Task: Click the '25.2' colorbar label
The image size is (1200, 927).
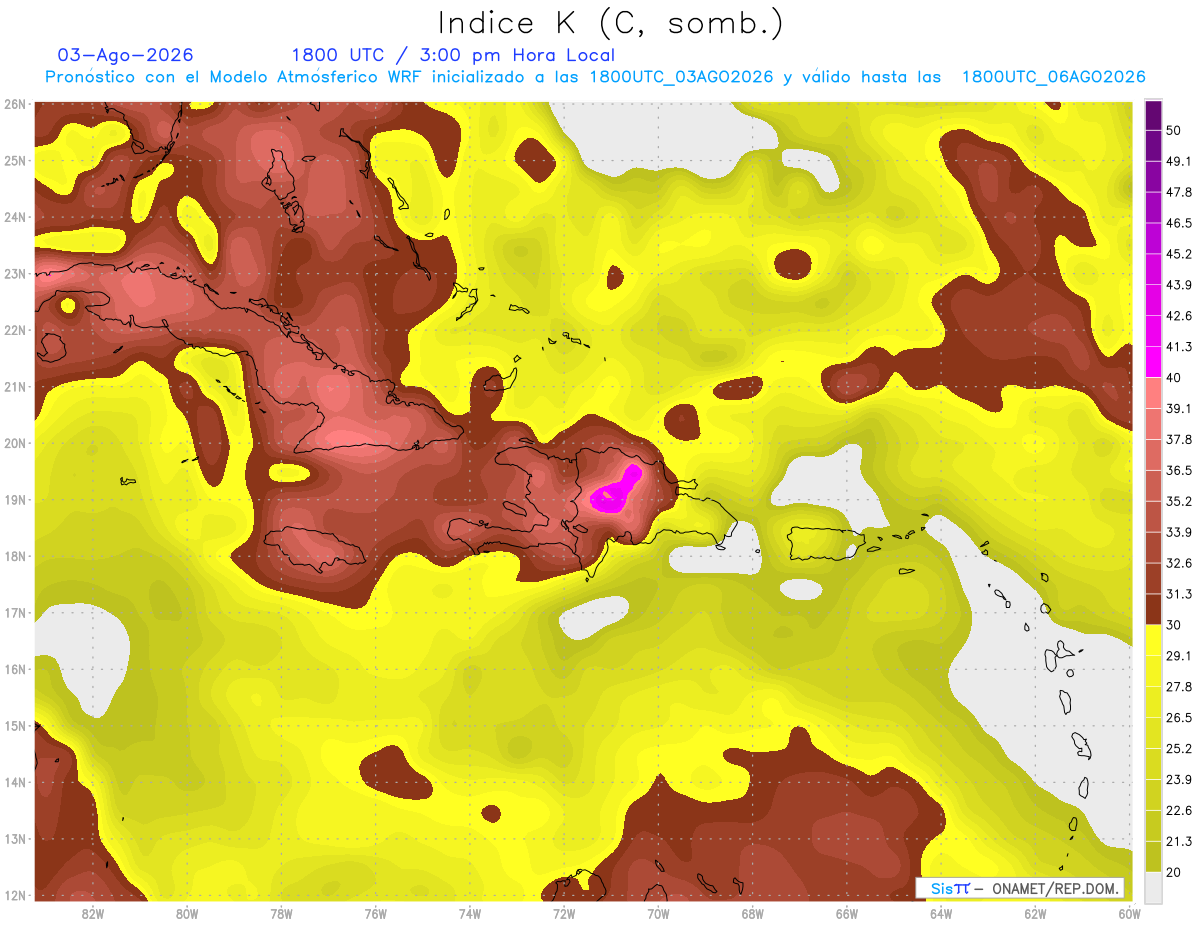Action: [1179, 748]
